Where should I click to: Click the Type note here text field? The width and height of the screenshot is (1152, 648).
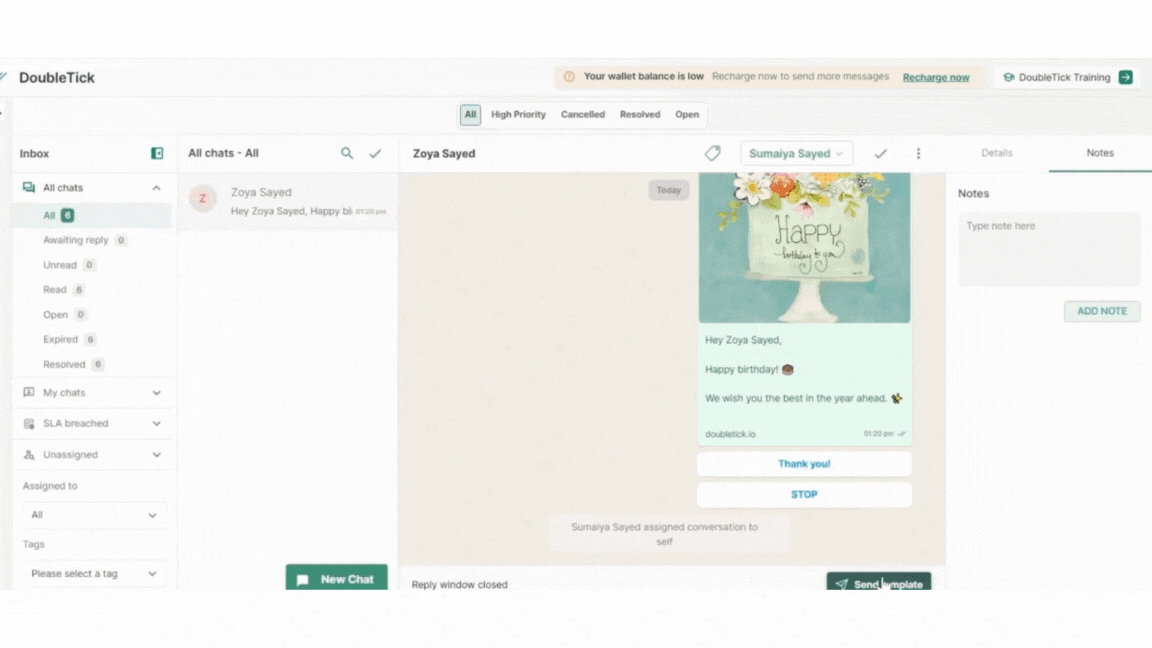point(1048,249)
